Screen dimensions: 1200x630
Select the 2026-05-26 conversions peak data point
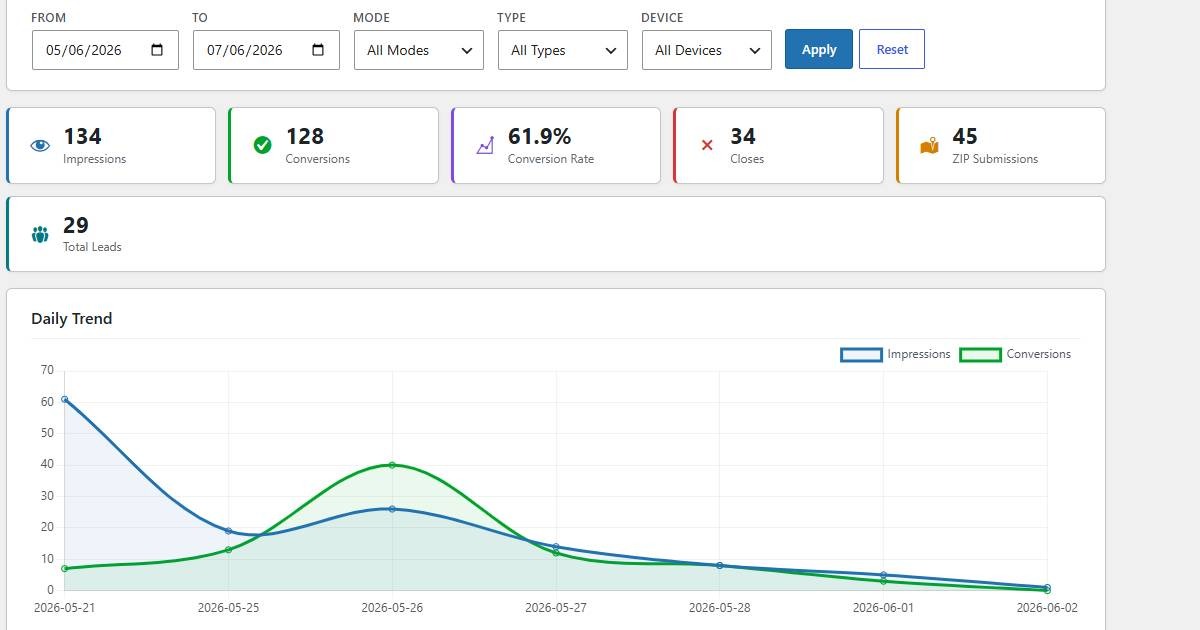point(392,465)
